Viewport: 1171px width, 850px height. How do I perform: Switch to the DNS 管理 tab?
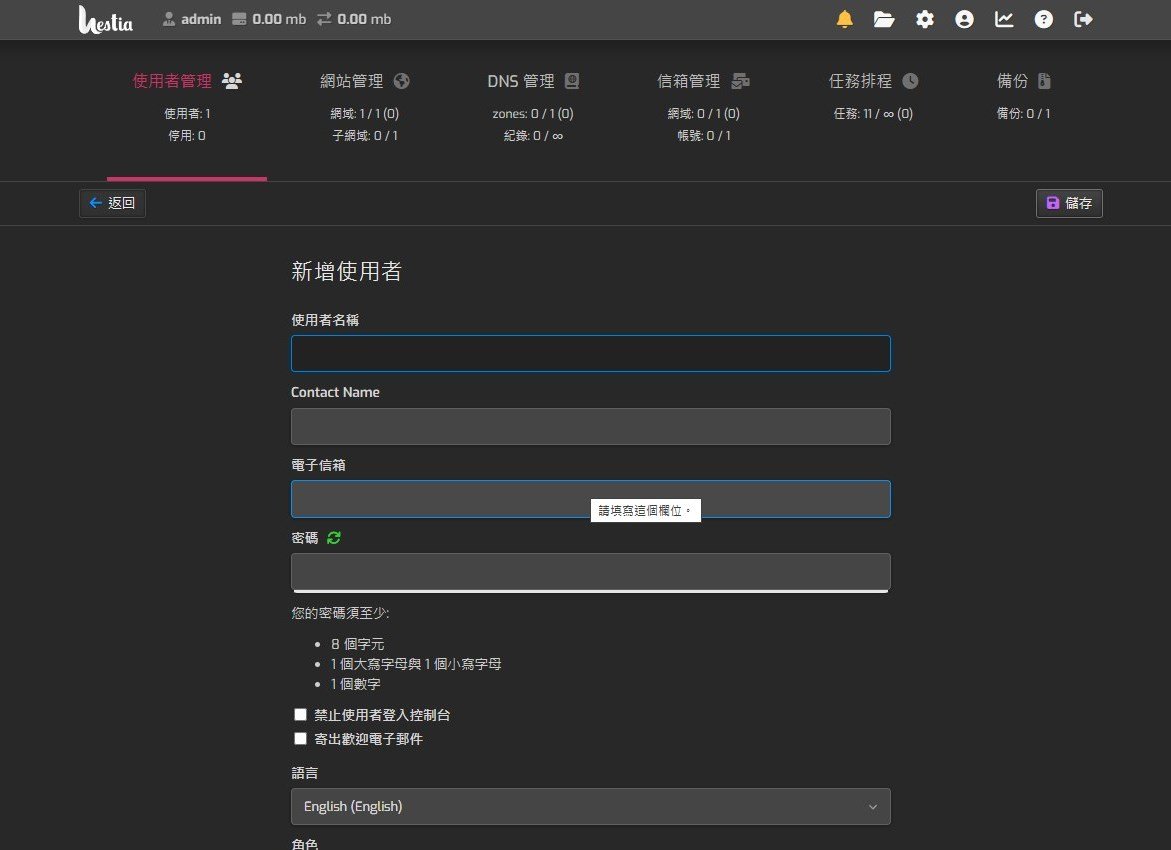pyautogui.click(x=533, y=108)
